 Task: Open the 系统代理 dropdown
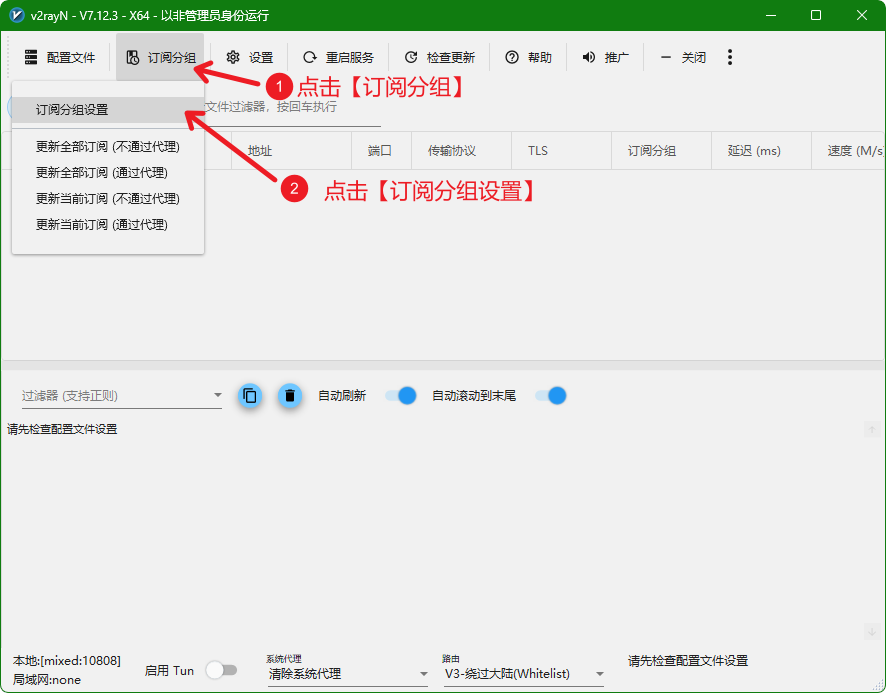pos(348,674)
